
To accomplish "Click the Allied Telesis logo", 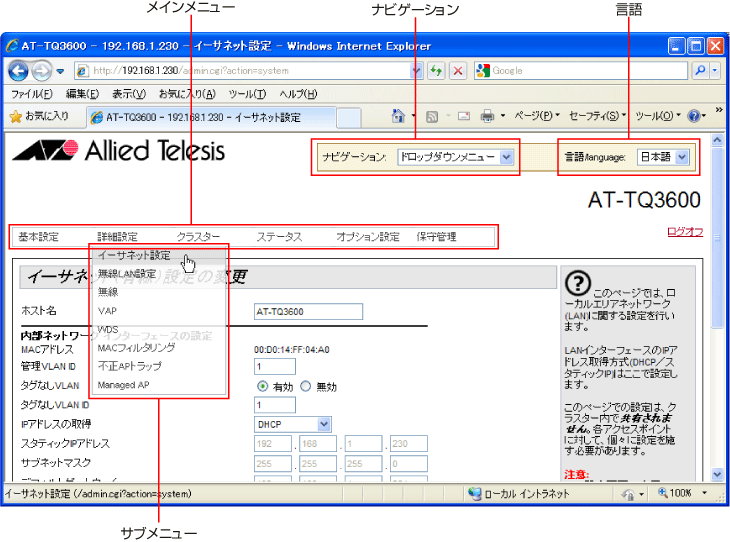I will click(x=119, y=150).
